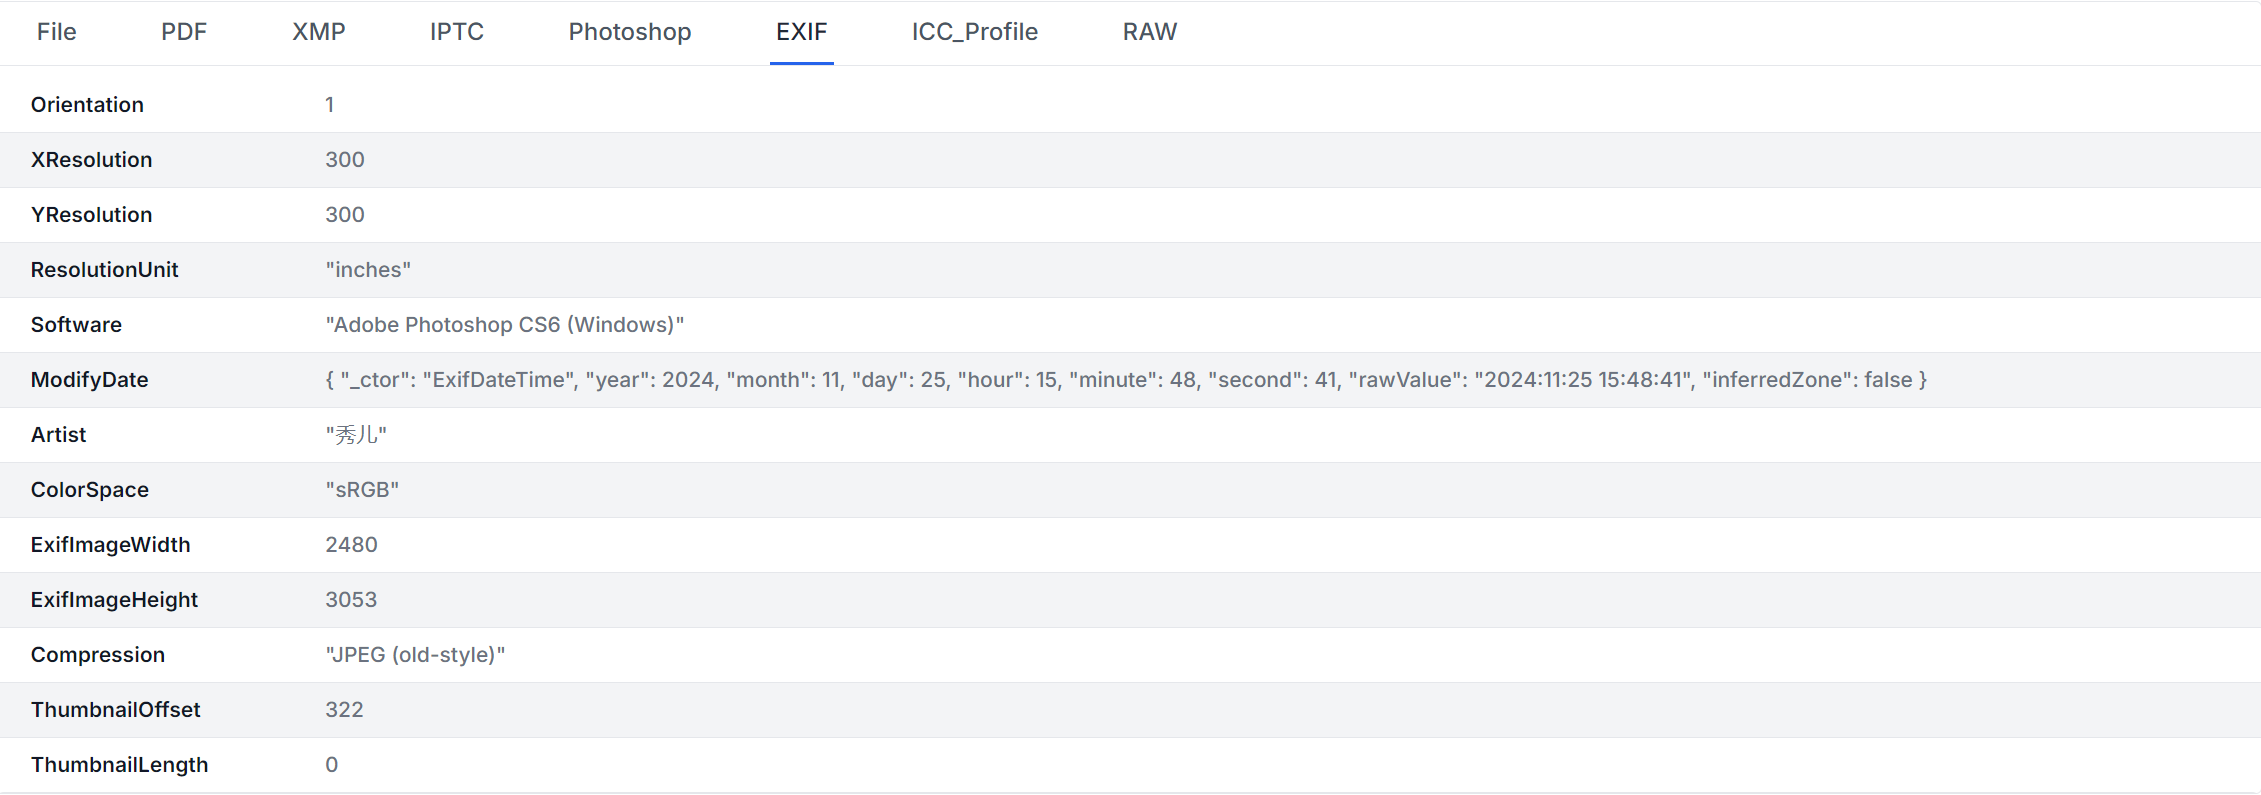This screenshot has height=795, width=2261.
Task: Open the ICC_Profile tab
Action: coord(974,32)
